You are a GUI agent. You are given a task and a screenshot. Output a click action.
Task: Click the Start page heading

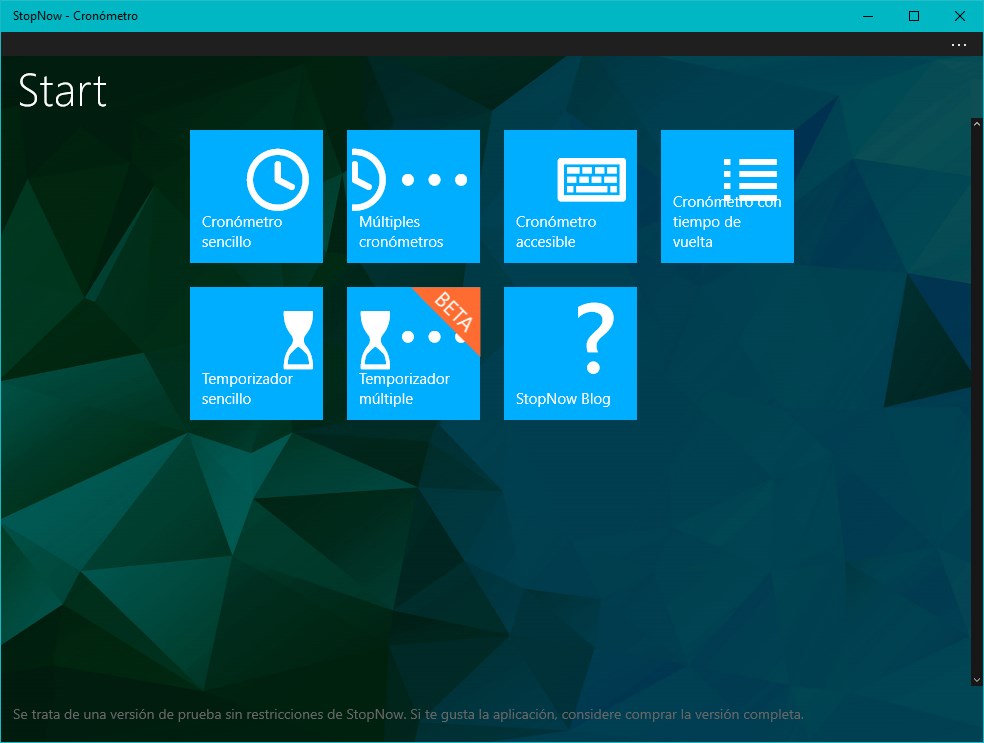(62, 91)
